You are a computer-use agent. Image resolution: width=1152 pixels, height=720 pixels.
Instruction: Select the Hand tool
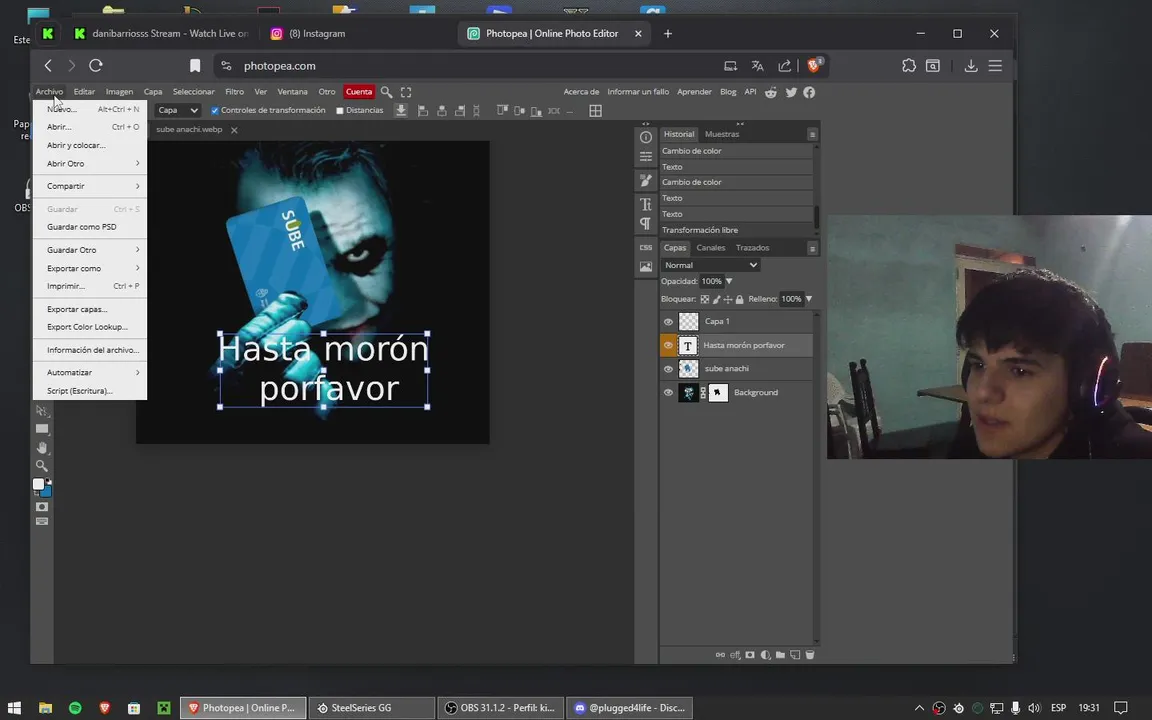[42, 447]
